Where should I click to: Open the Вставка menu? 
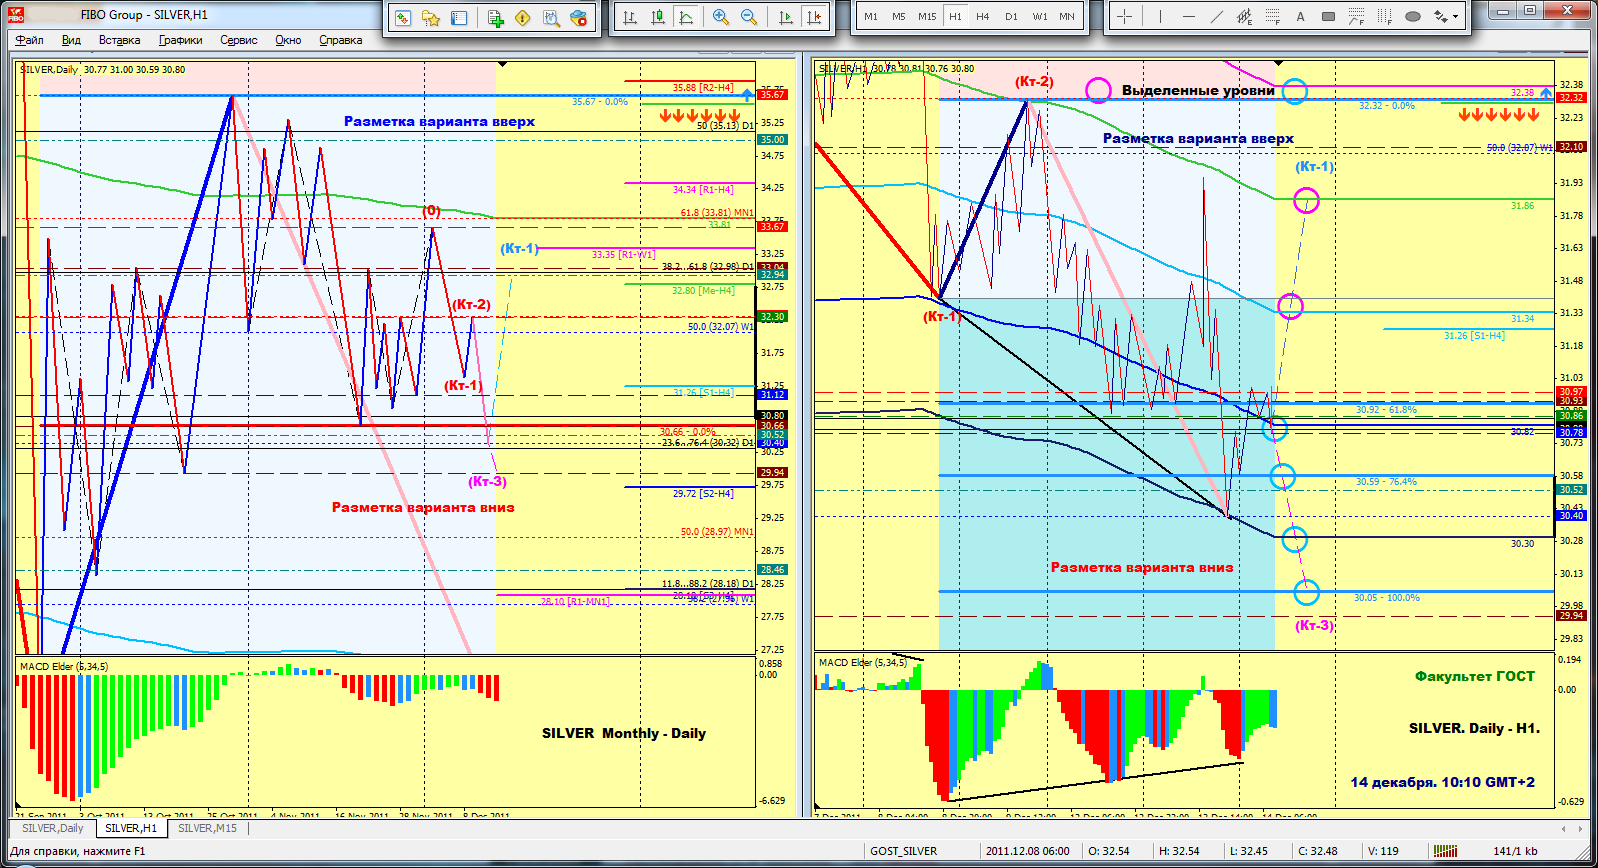pyautogui.click(x=120, y=40)
